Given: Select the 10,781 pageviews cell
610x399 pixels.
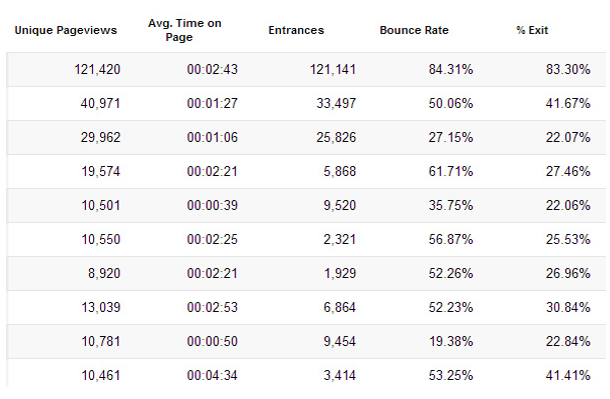Looking at the screenshot, I should pyautogui.click(x=101, y=341).
